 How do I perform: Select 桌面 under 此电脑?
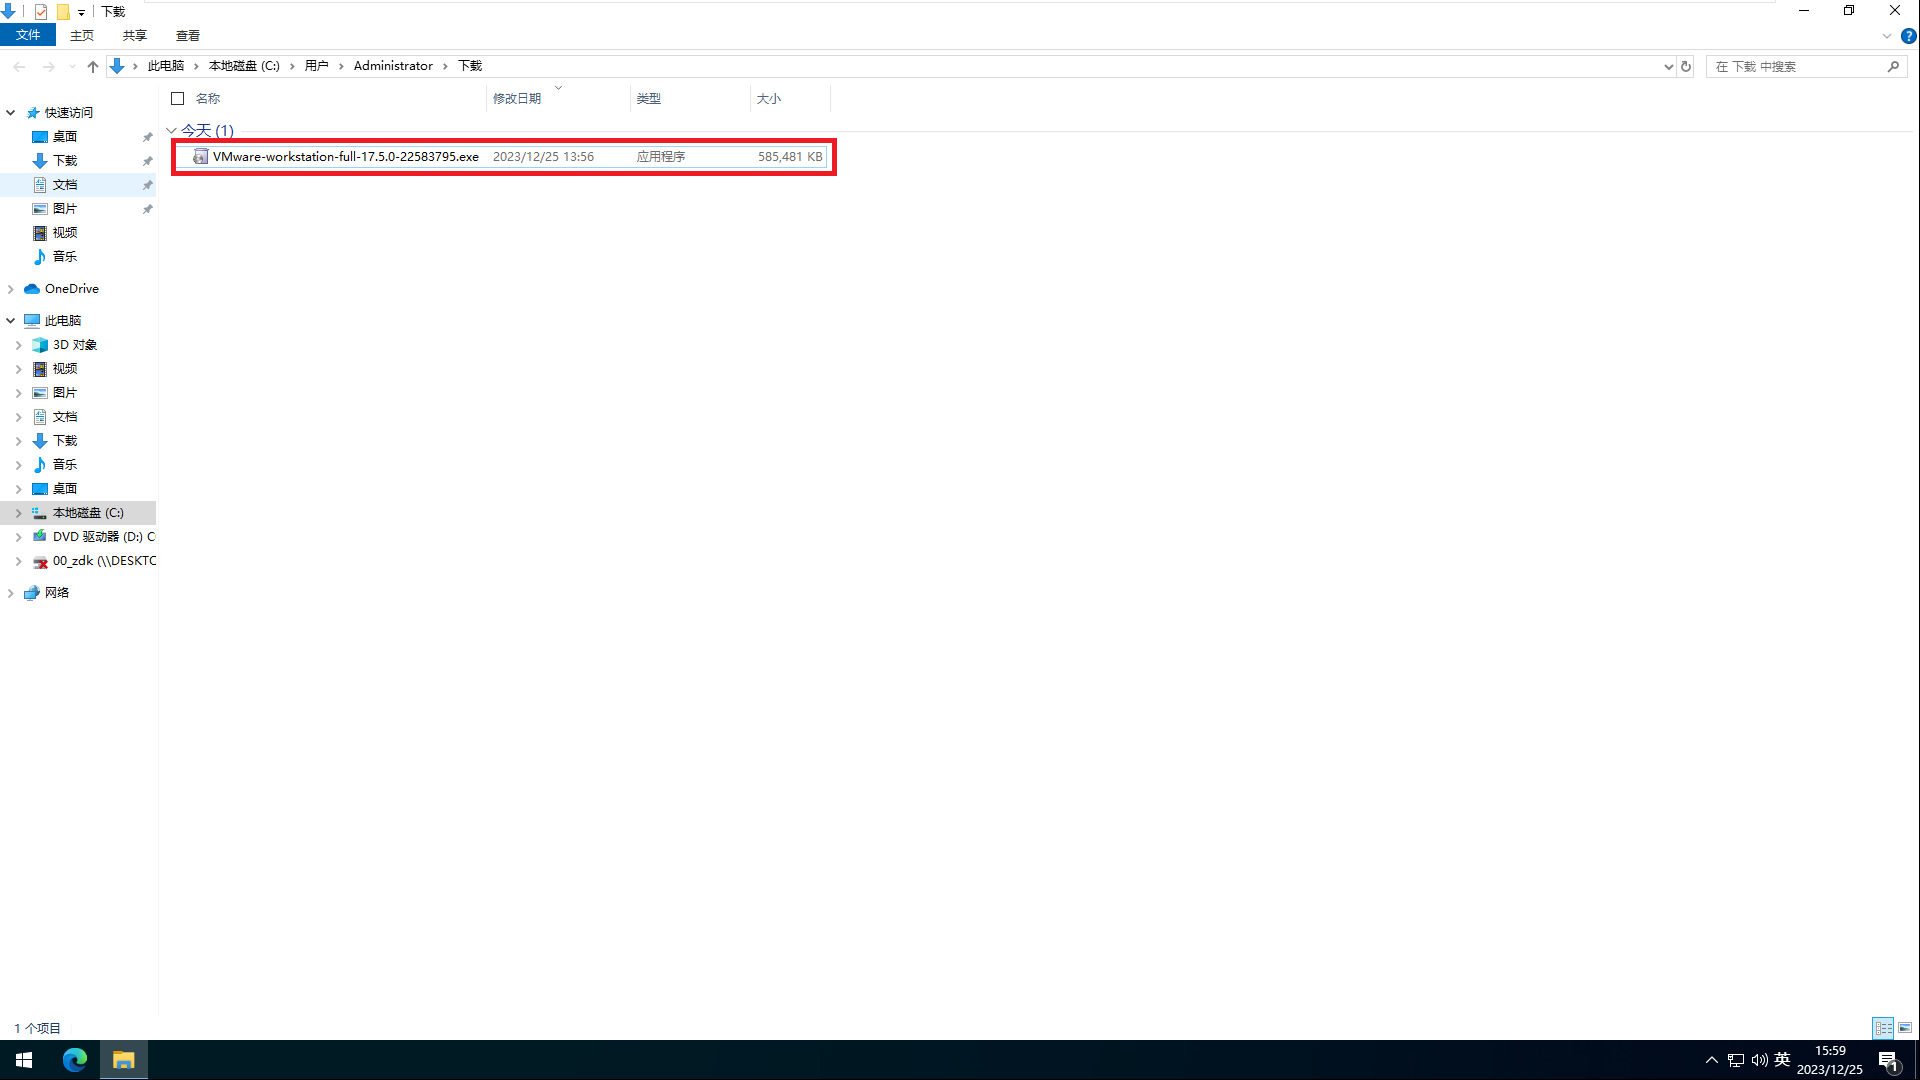coord(65,489)
